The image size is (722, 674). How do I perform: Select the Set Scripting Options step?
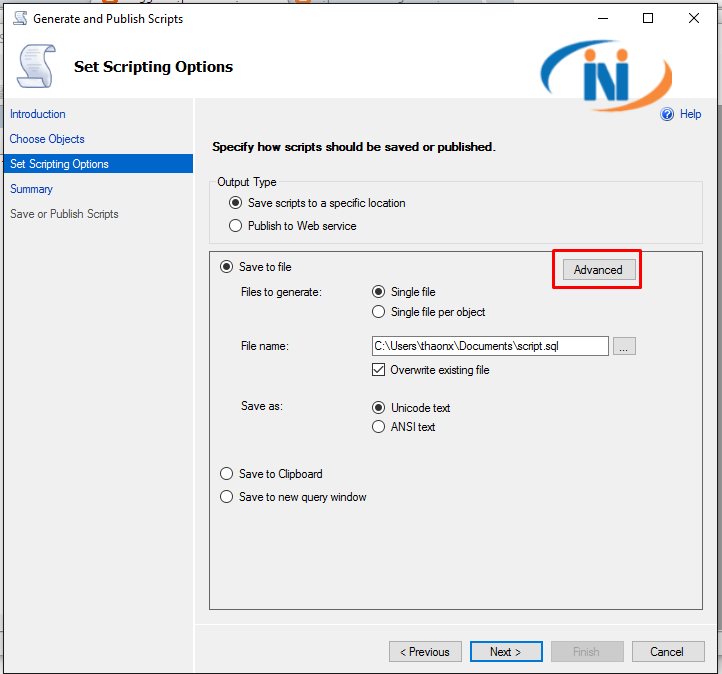98,164
